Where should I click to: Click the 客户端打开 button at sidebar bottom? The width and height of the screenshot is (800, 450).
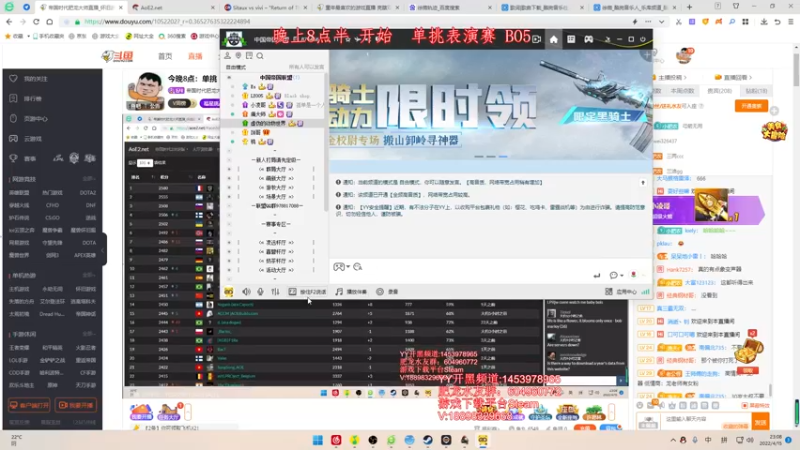pyautogui.click(x=29, y=405)
